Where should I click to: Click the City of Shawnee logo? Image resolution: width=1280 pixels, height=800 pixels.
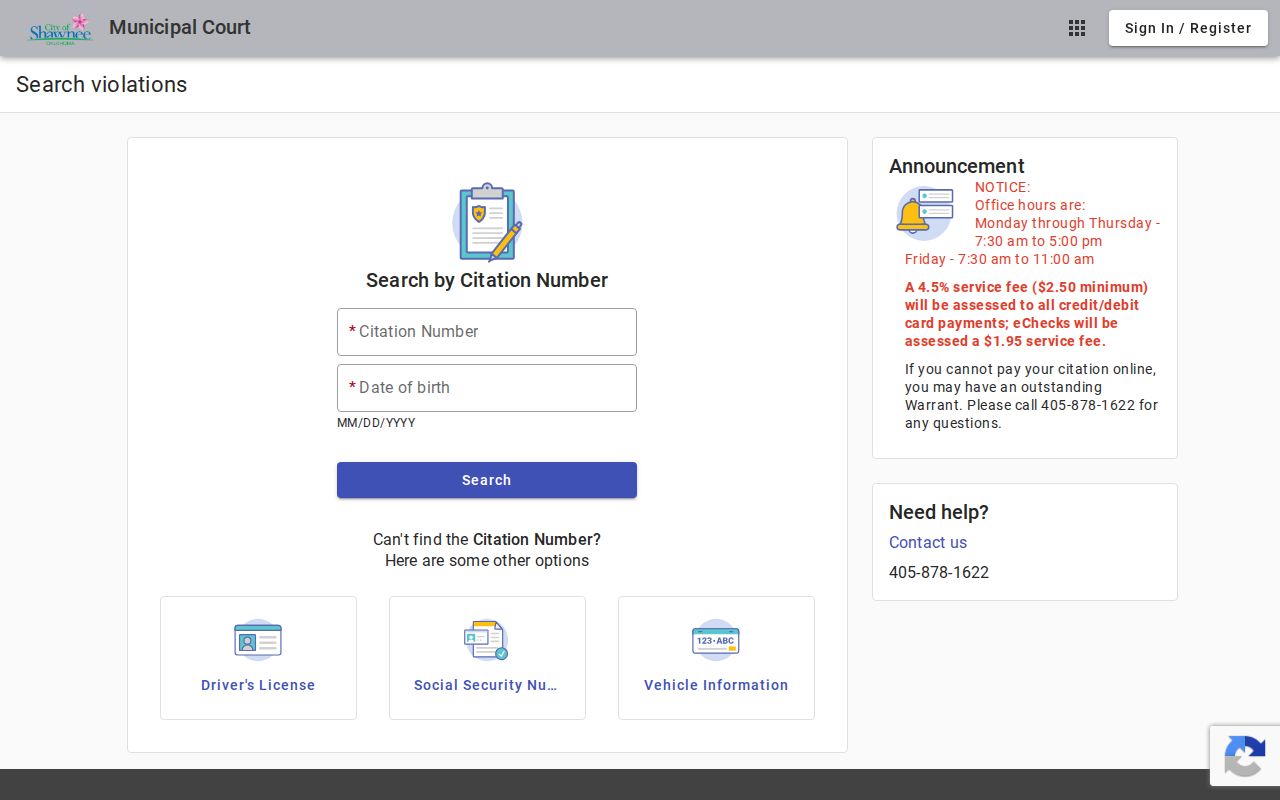coord(60,28)
